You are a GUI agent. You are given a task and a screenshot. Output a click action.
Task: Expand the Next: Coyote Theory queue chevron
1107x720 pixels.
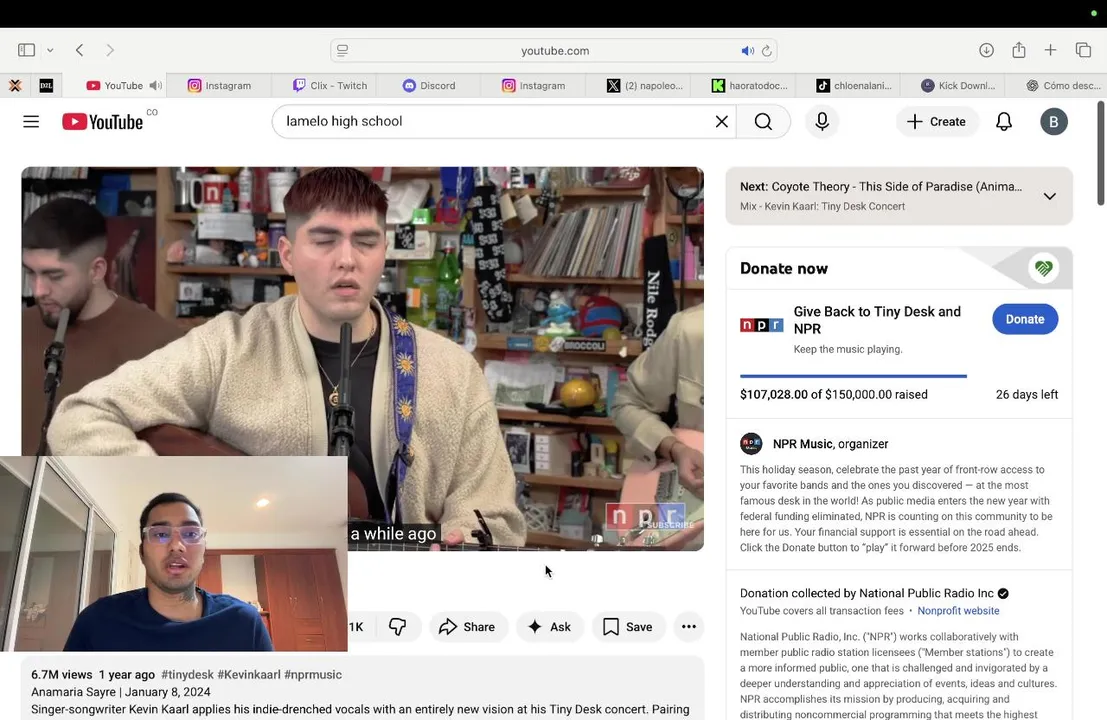[x=1050, y=196]
